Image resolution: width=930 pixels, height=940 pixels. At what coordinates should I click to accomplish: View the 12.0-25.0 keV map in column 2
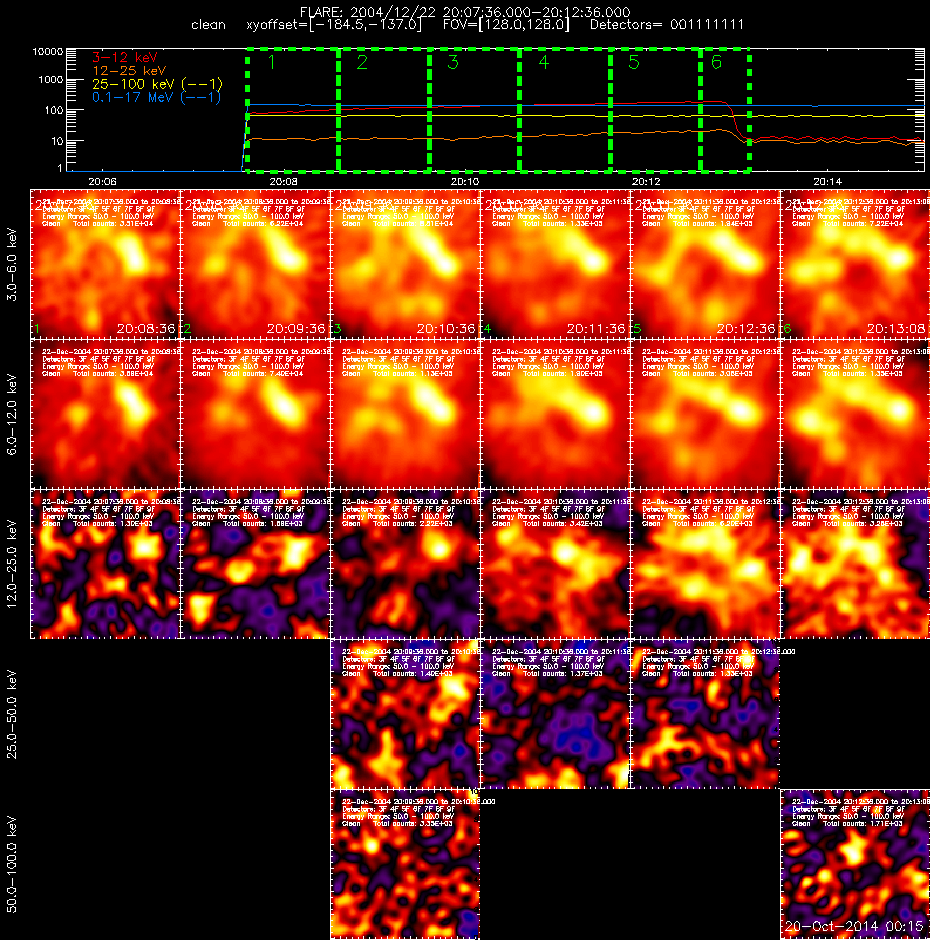pyautogui.click(x=255, y=564)
